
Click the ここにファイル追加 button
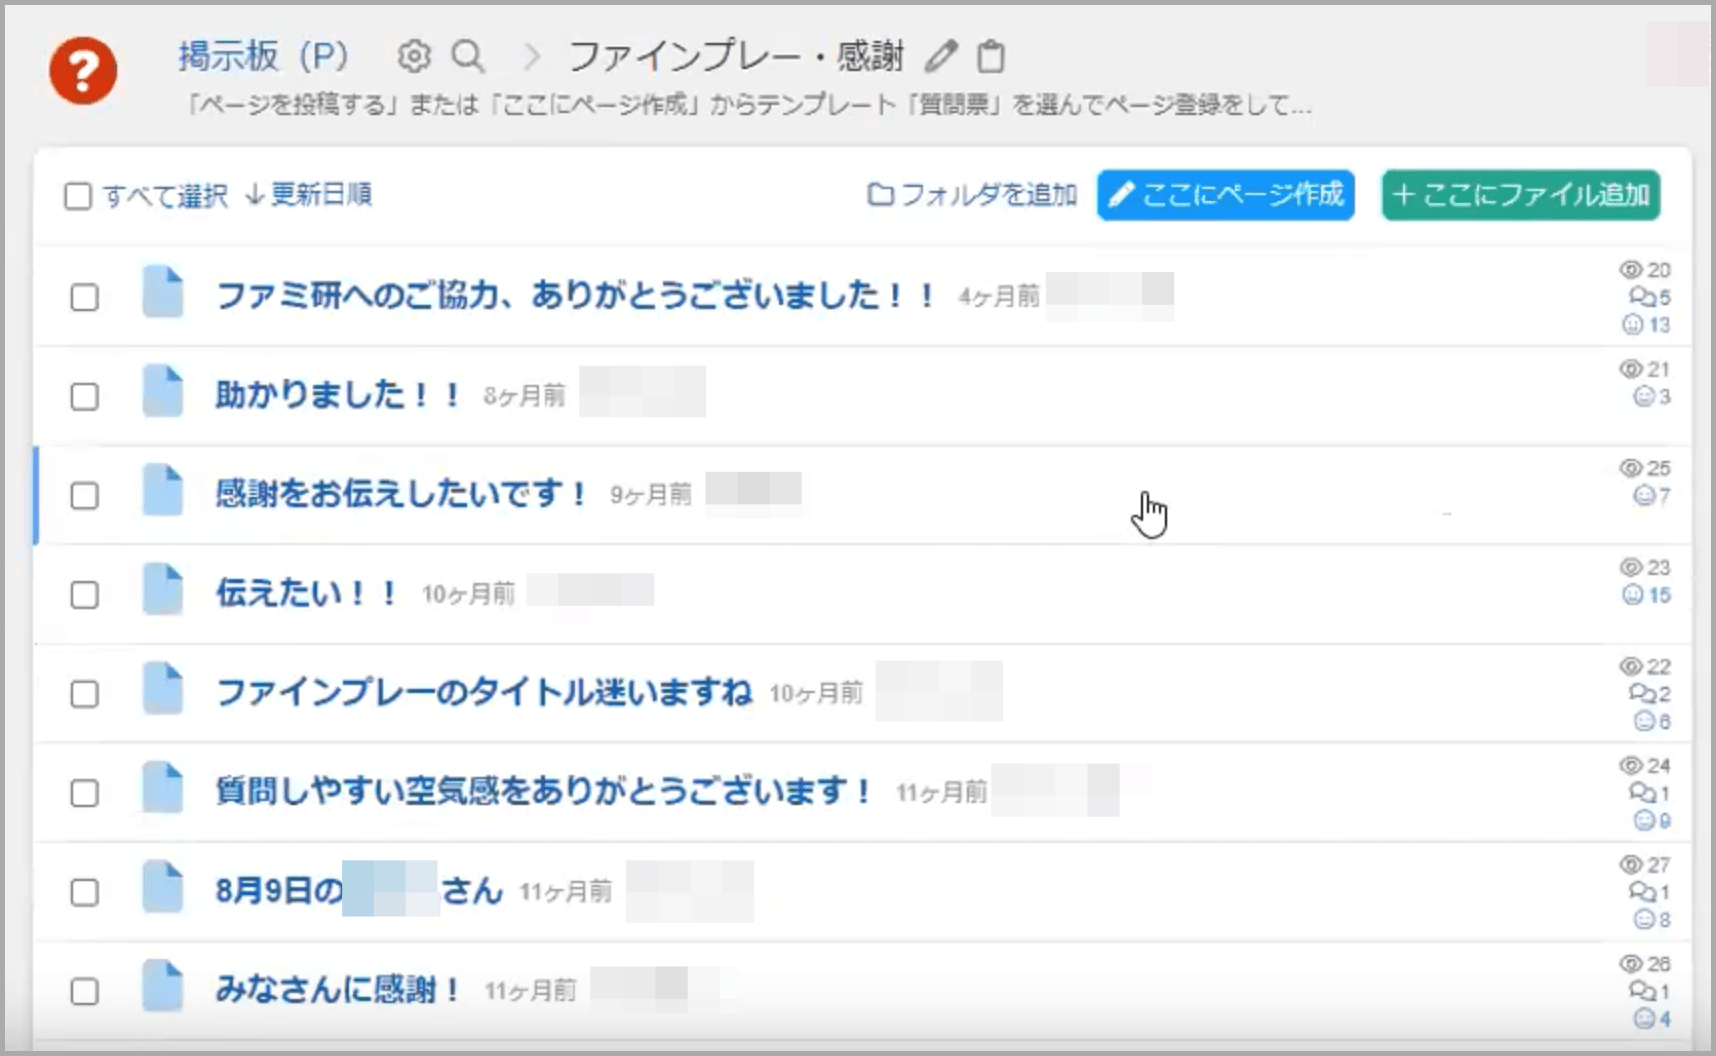pyautogui.click(x=1519, y=196)
